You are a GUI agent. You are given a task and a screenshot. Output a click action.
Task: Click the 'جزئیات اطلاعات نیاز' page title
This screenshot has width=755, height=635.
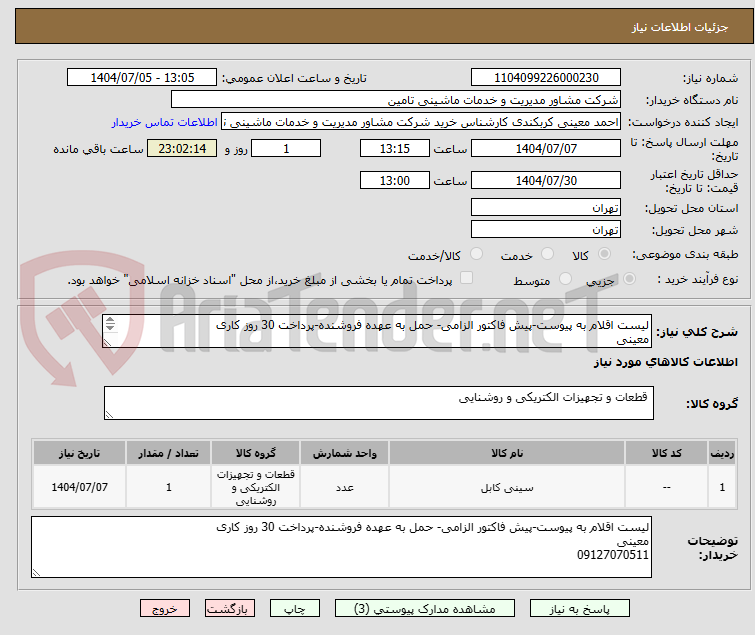click(x=679, y=27)
